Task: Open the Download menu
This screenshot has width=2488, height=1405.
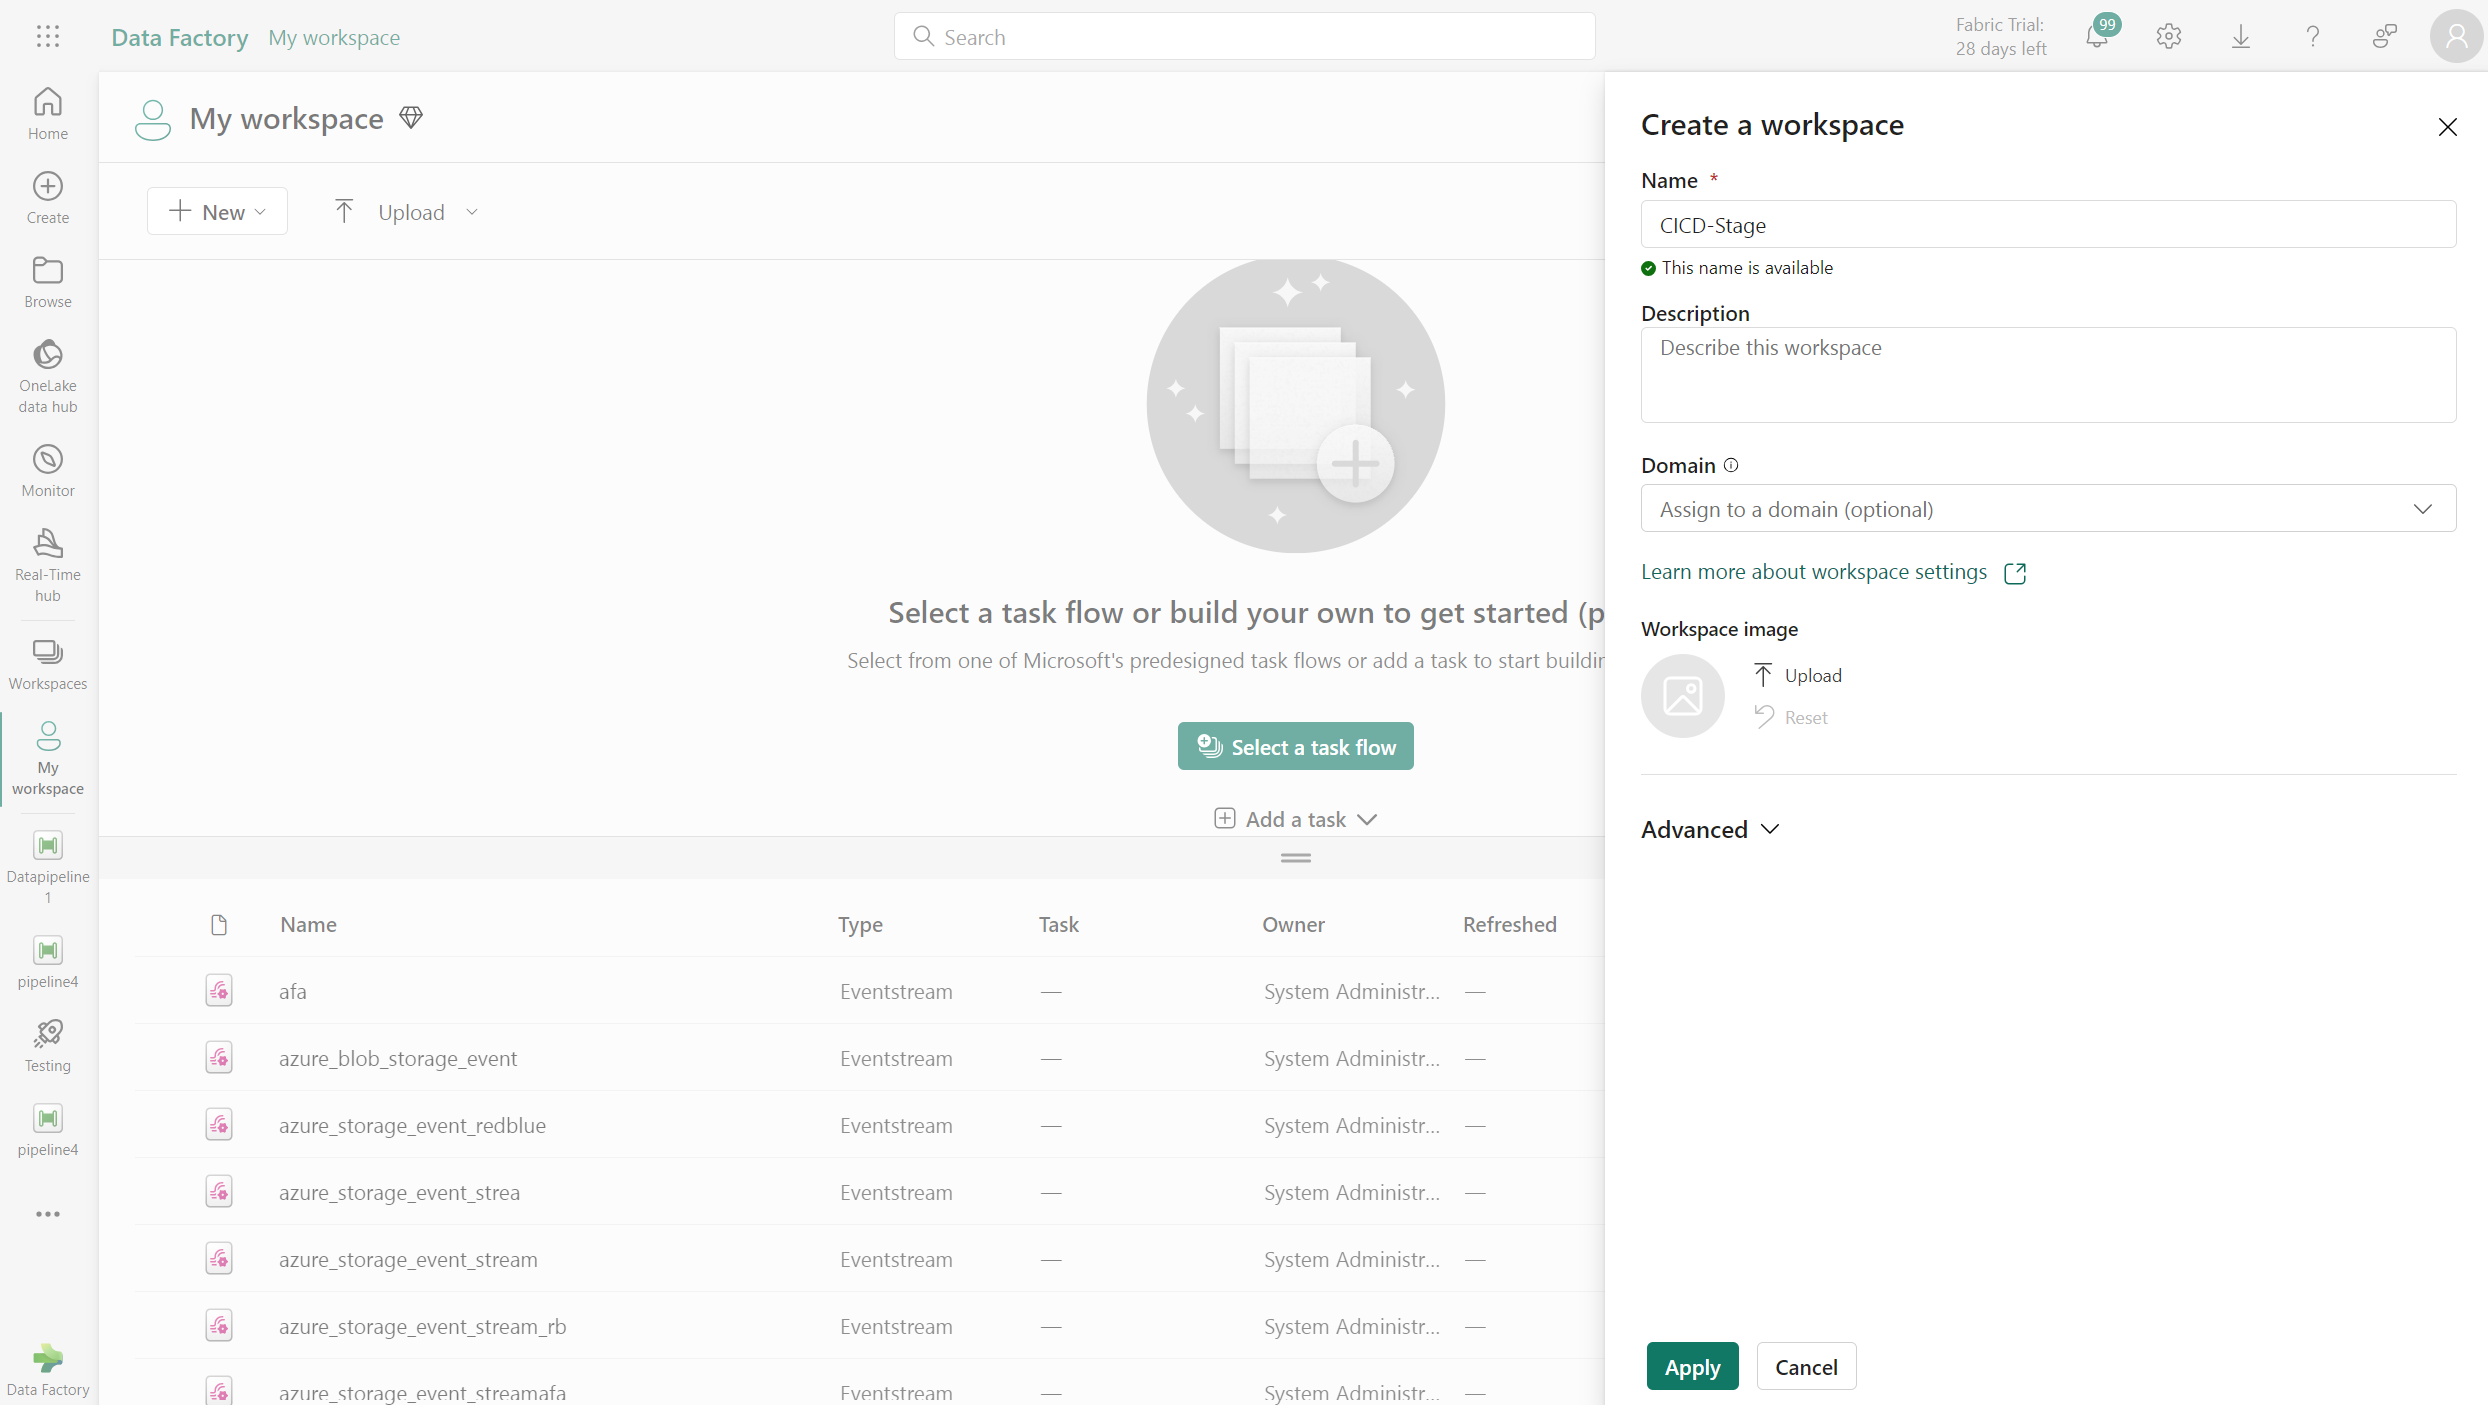Action: click(2241, 37)
